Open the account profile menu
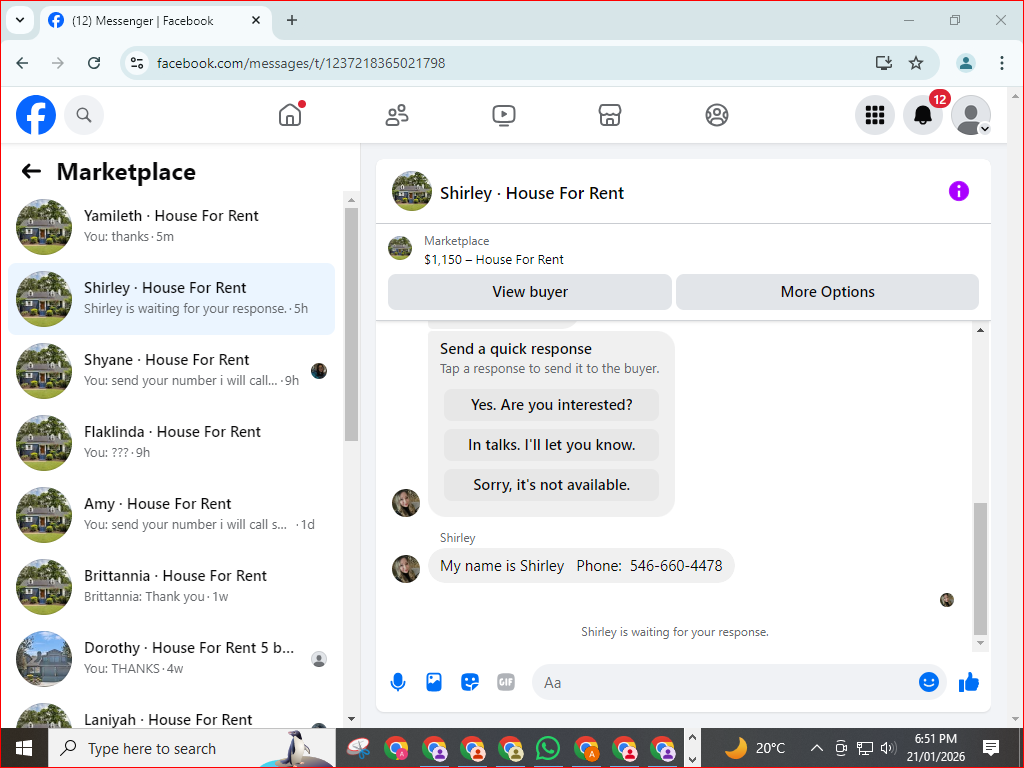Viewport: 1024px width, 768px height. (x=970, y=115)
